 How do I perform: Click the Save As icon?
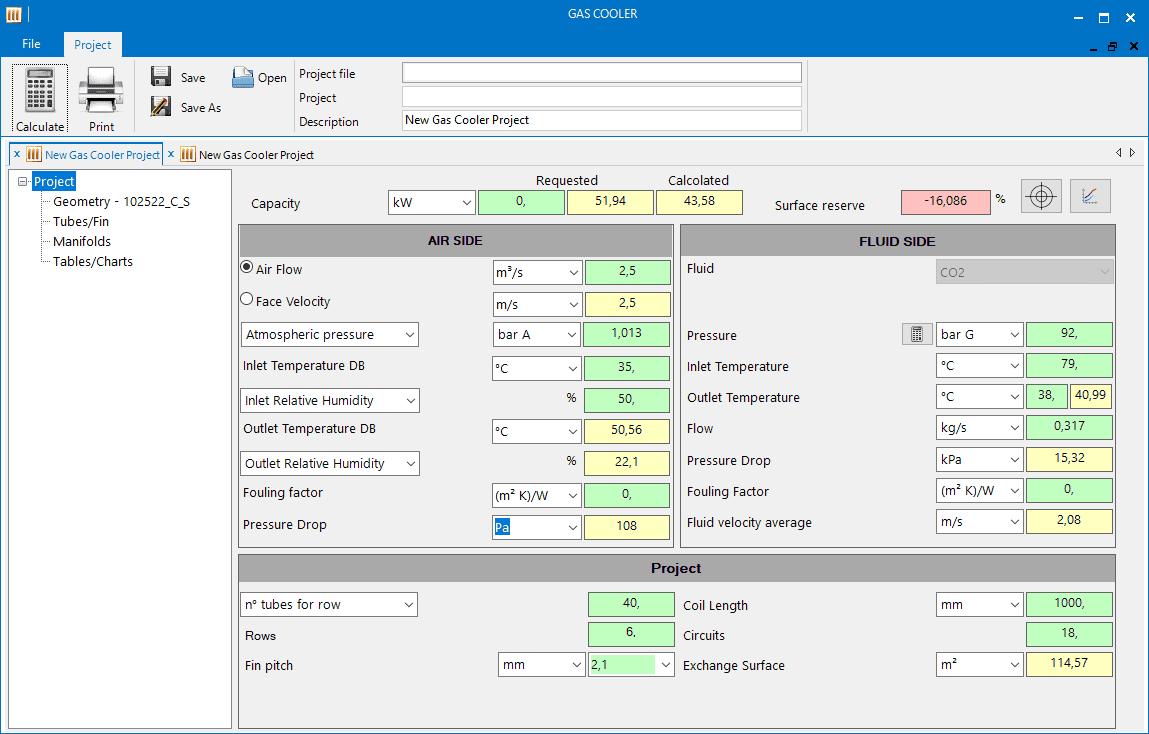160,106
